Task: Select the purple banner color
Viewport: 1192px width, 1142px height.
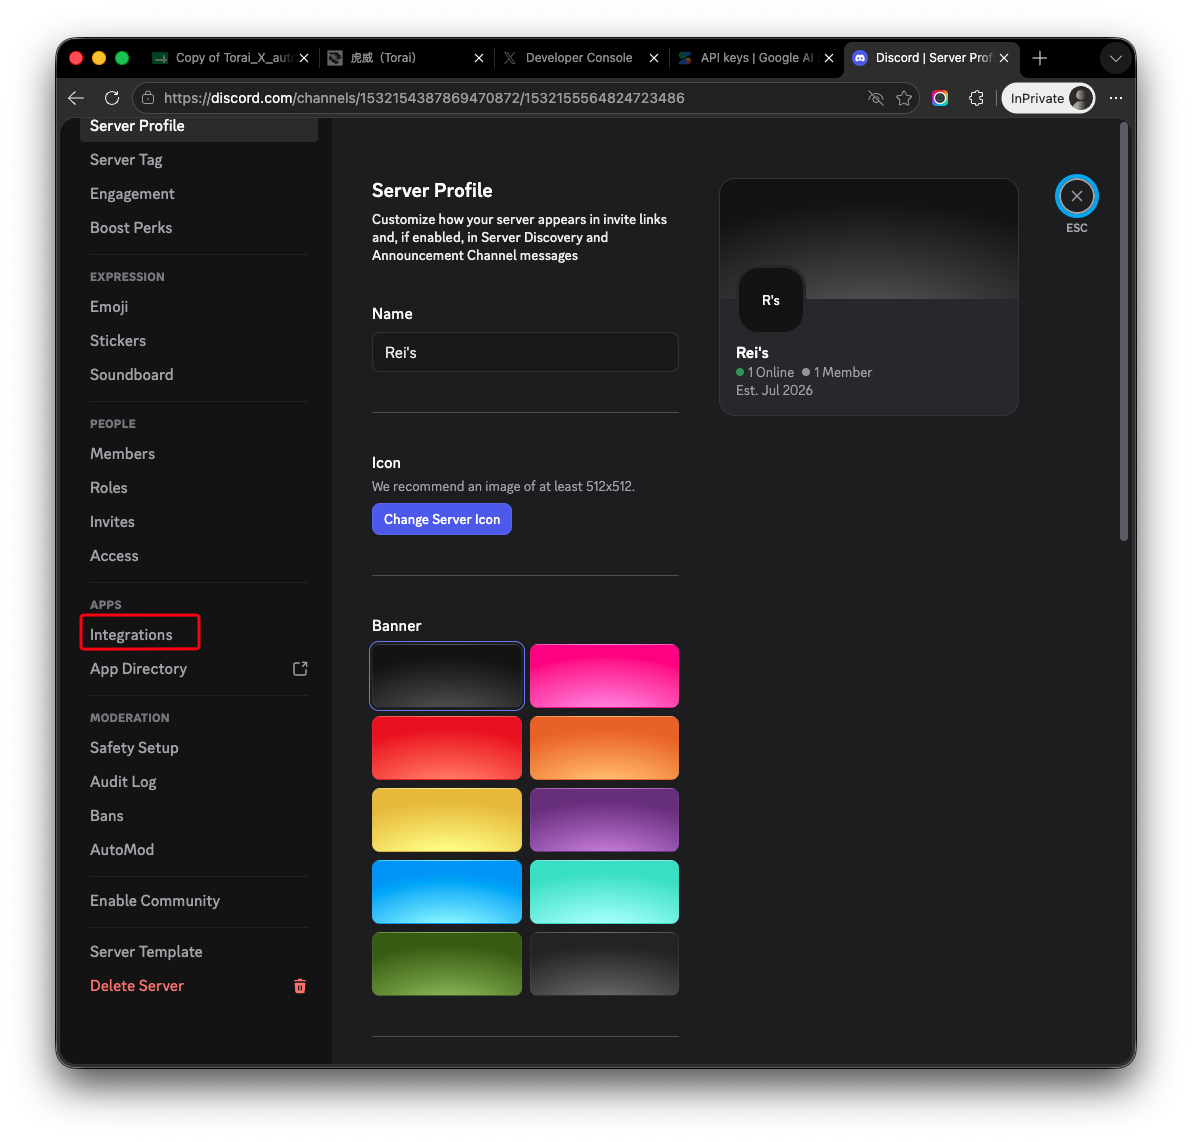Action: (604, 820)
